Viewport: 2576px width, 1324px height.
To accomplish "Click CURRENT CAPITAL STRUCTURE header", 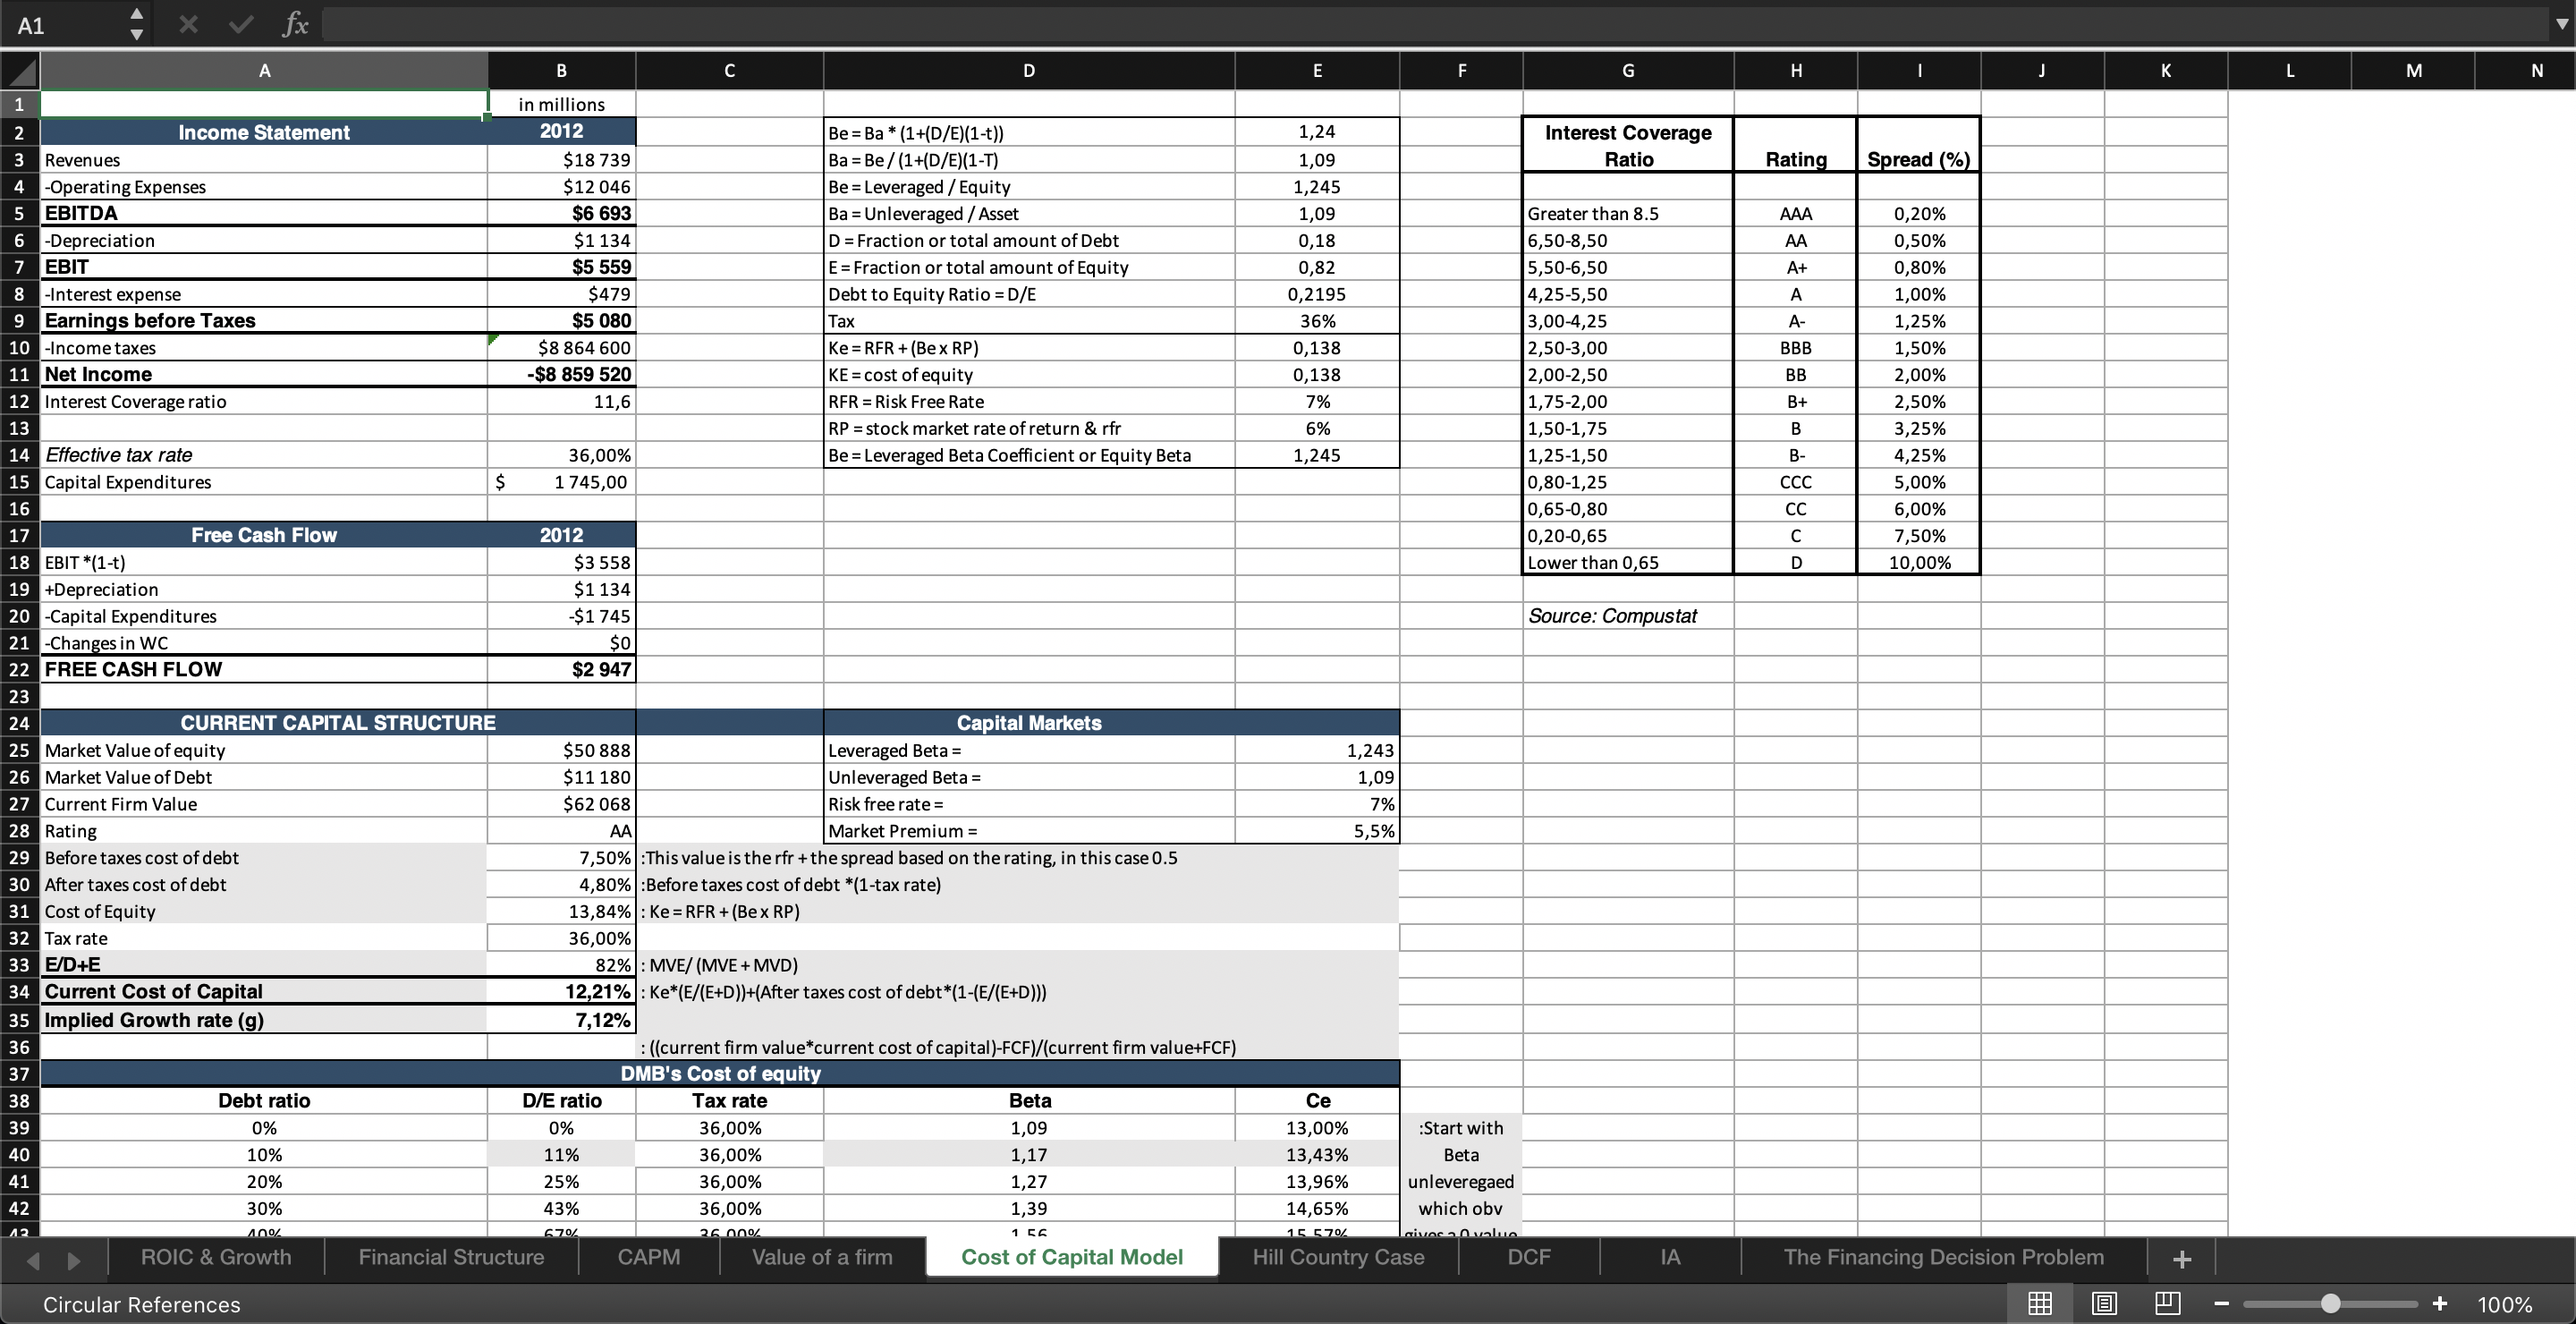I will point(338,723).
